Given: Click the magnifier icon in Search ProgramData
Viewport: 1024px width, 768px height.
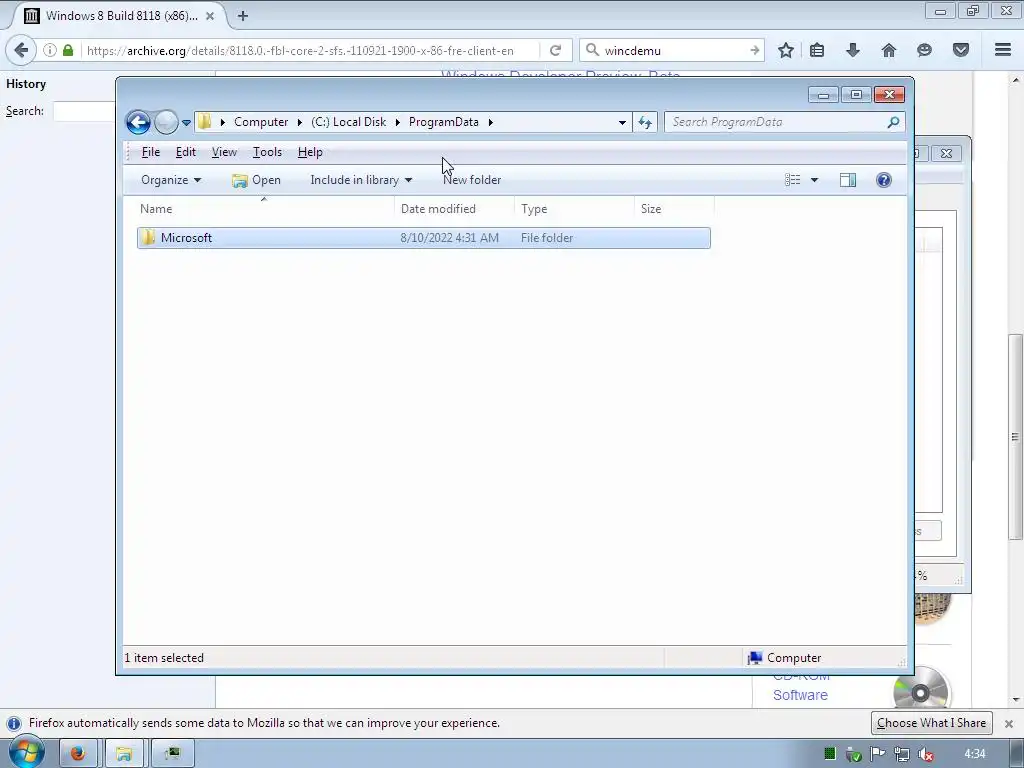Looking at the screenshot, I should [893, 122].
